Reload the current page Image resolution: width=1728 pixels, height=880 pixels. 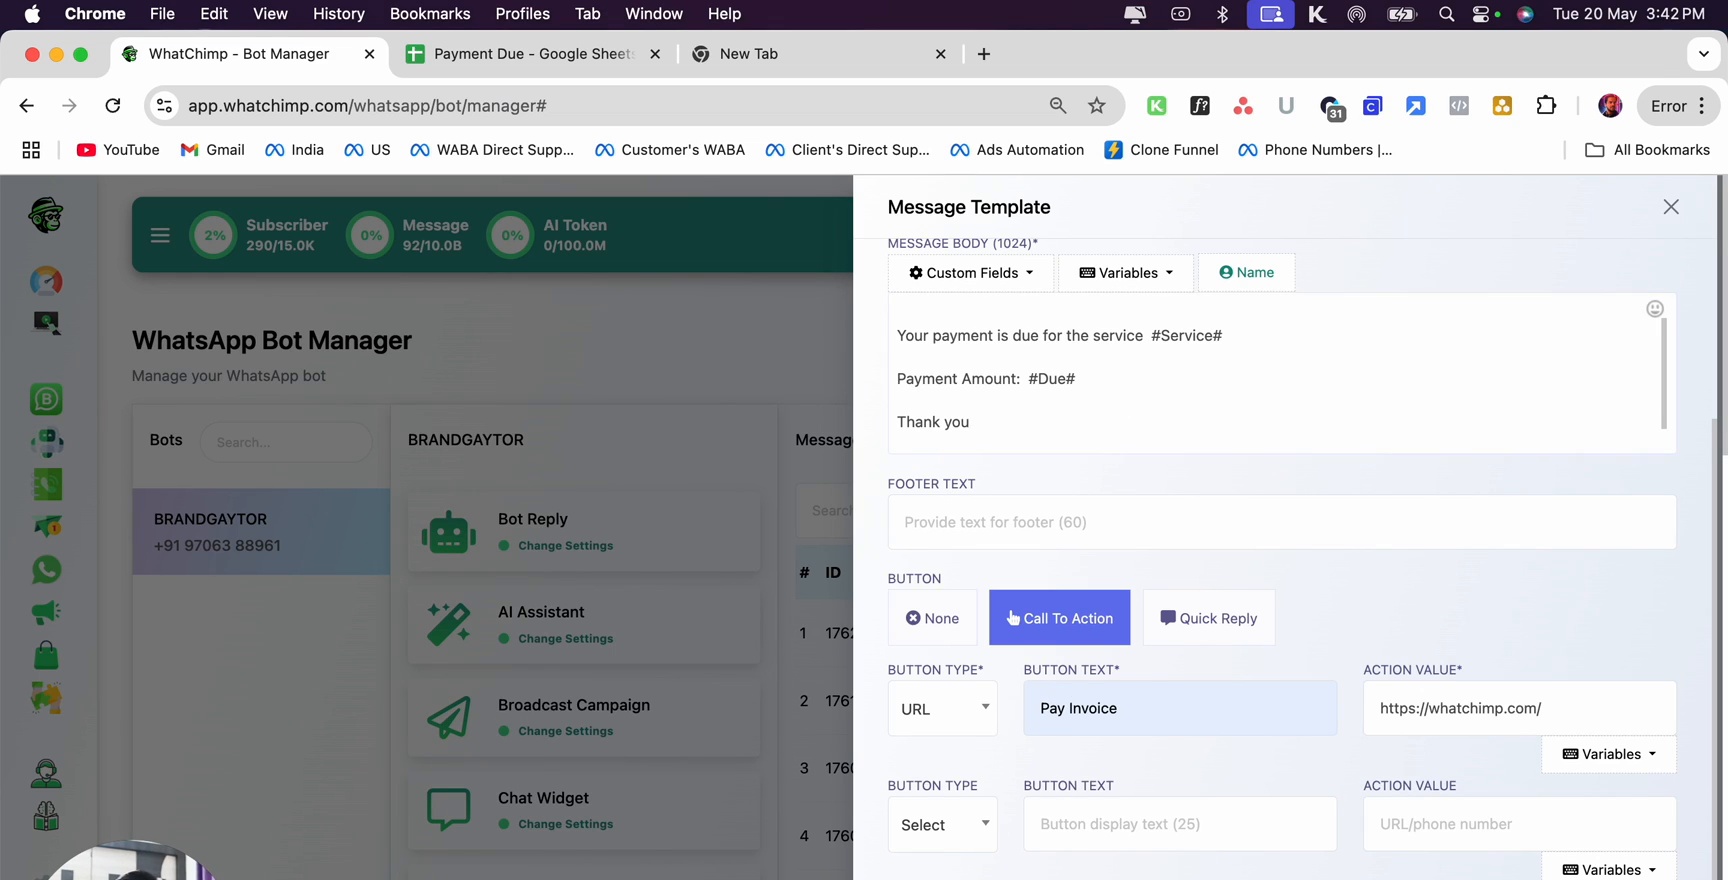[x=113, y=106]
